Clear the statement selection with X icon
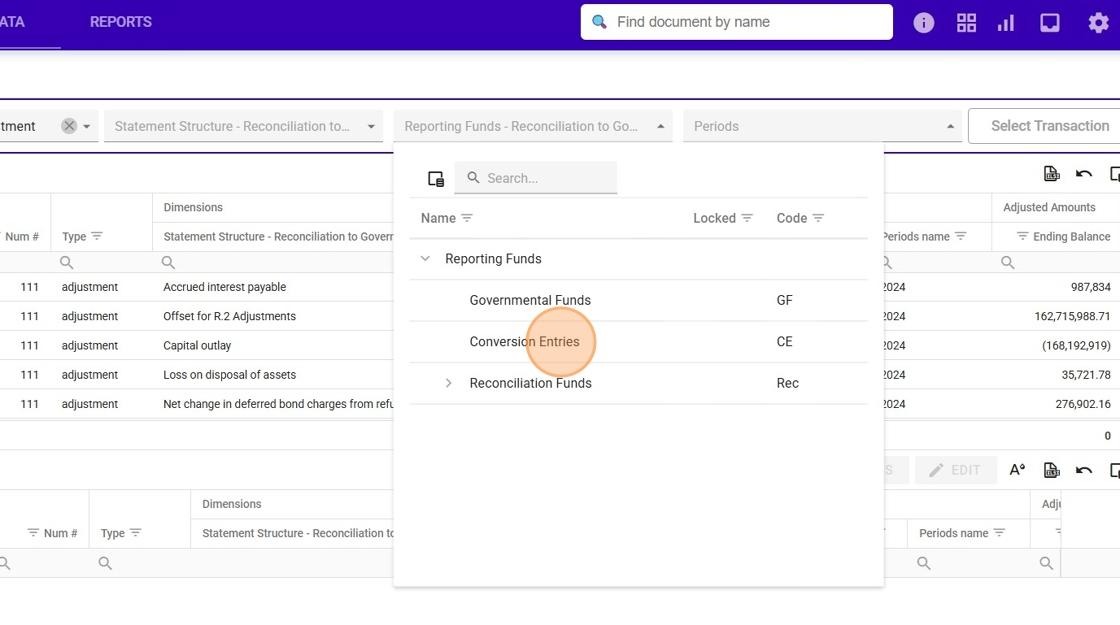The width and height of the screenshot is (1120, 625). point(69,126)
